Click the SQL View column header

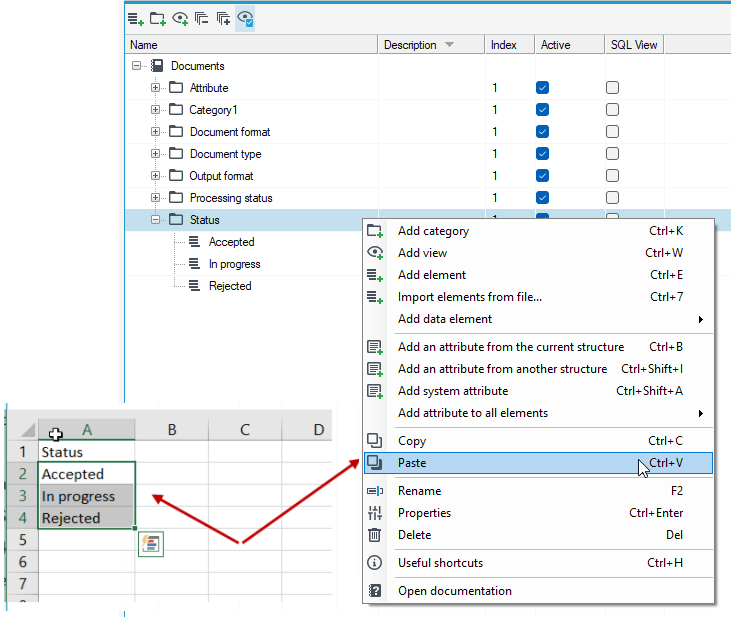click(634, 45)
